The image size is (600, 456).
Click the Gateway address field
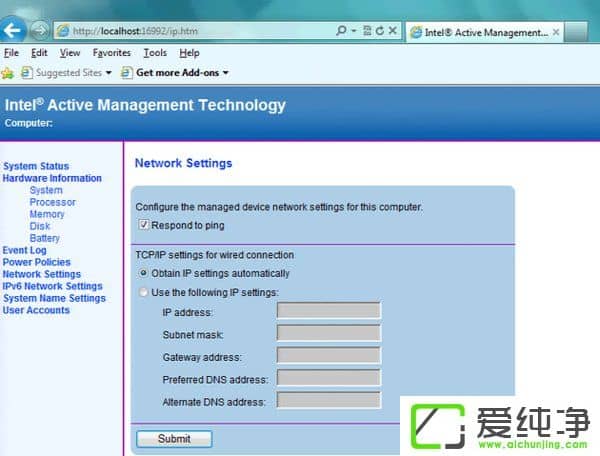[329, 355]
